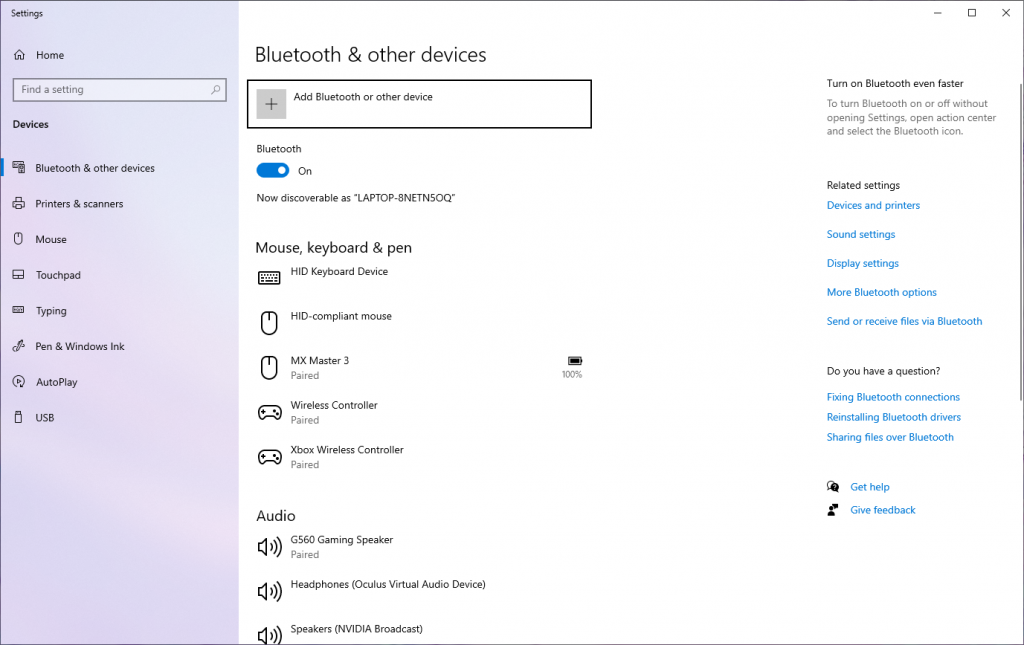Click Send or receive files via Bluetooth
1024x645 pixels.
coord(904,322)
